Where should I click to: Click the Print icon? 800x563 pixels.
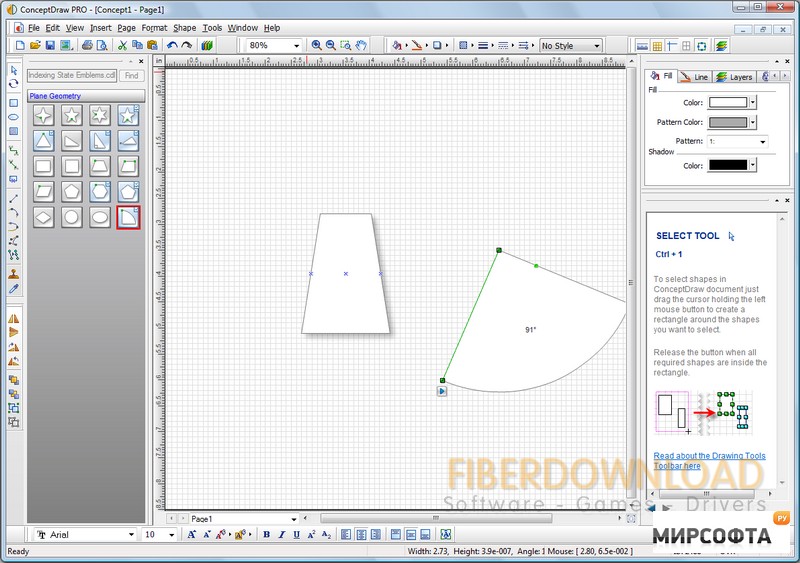coord(87,45)
